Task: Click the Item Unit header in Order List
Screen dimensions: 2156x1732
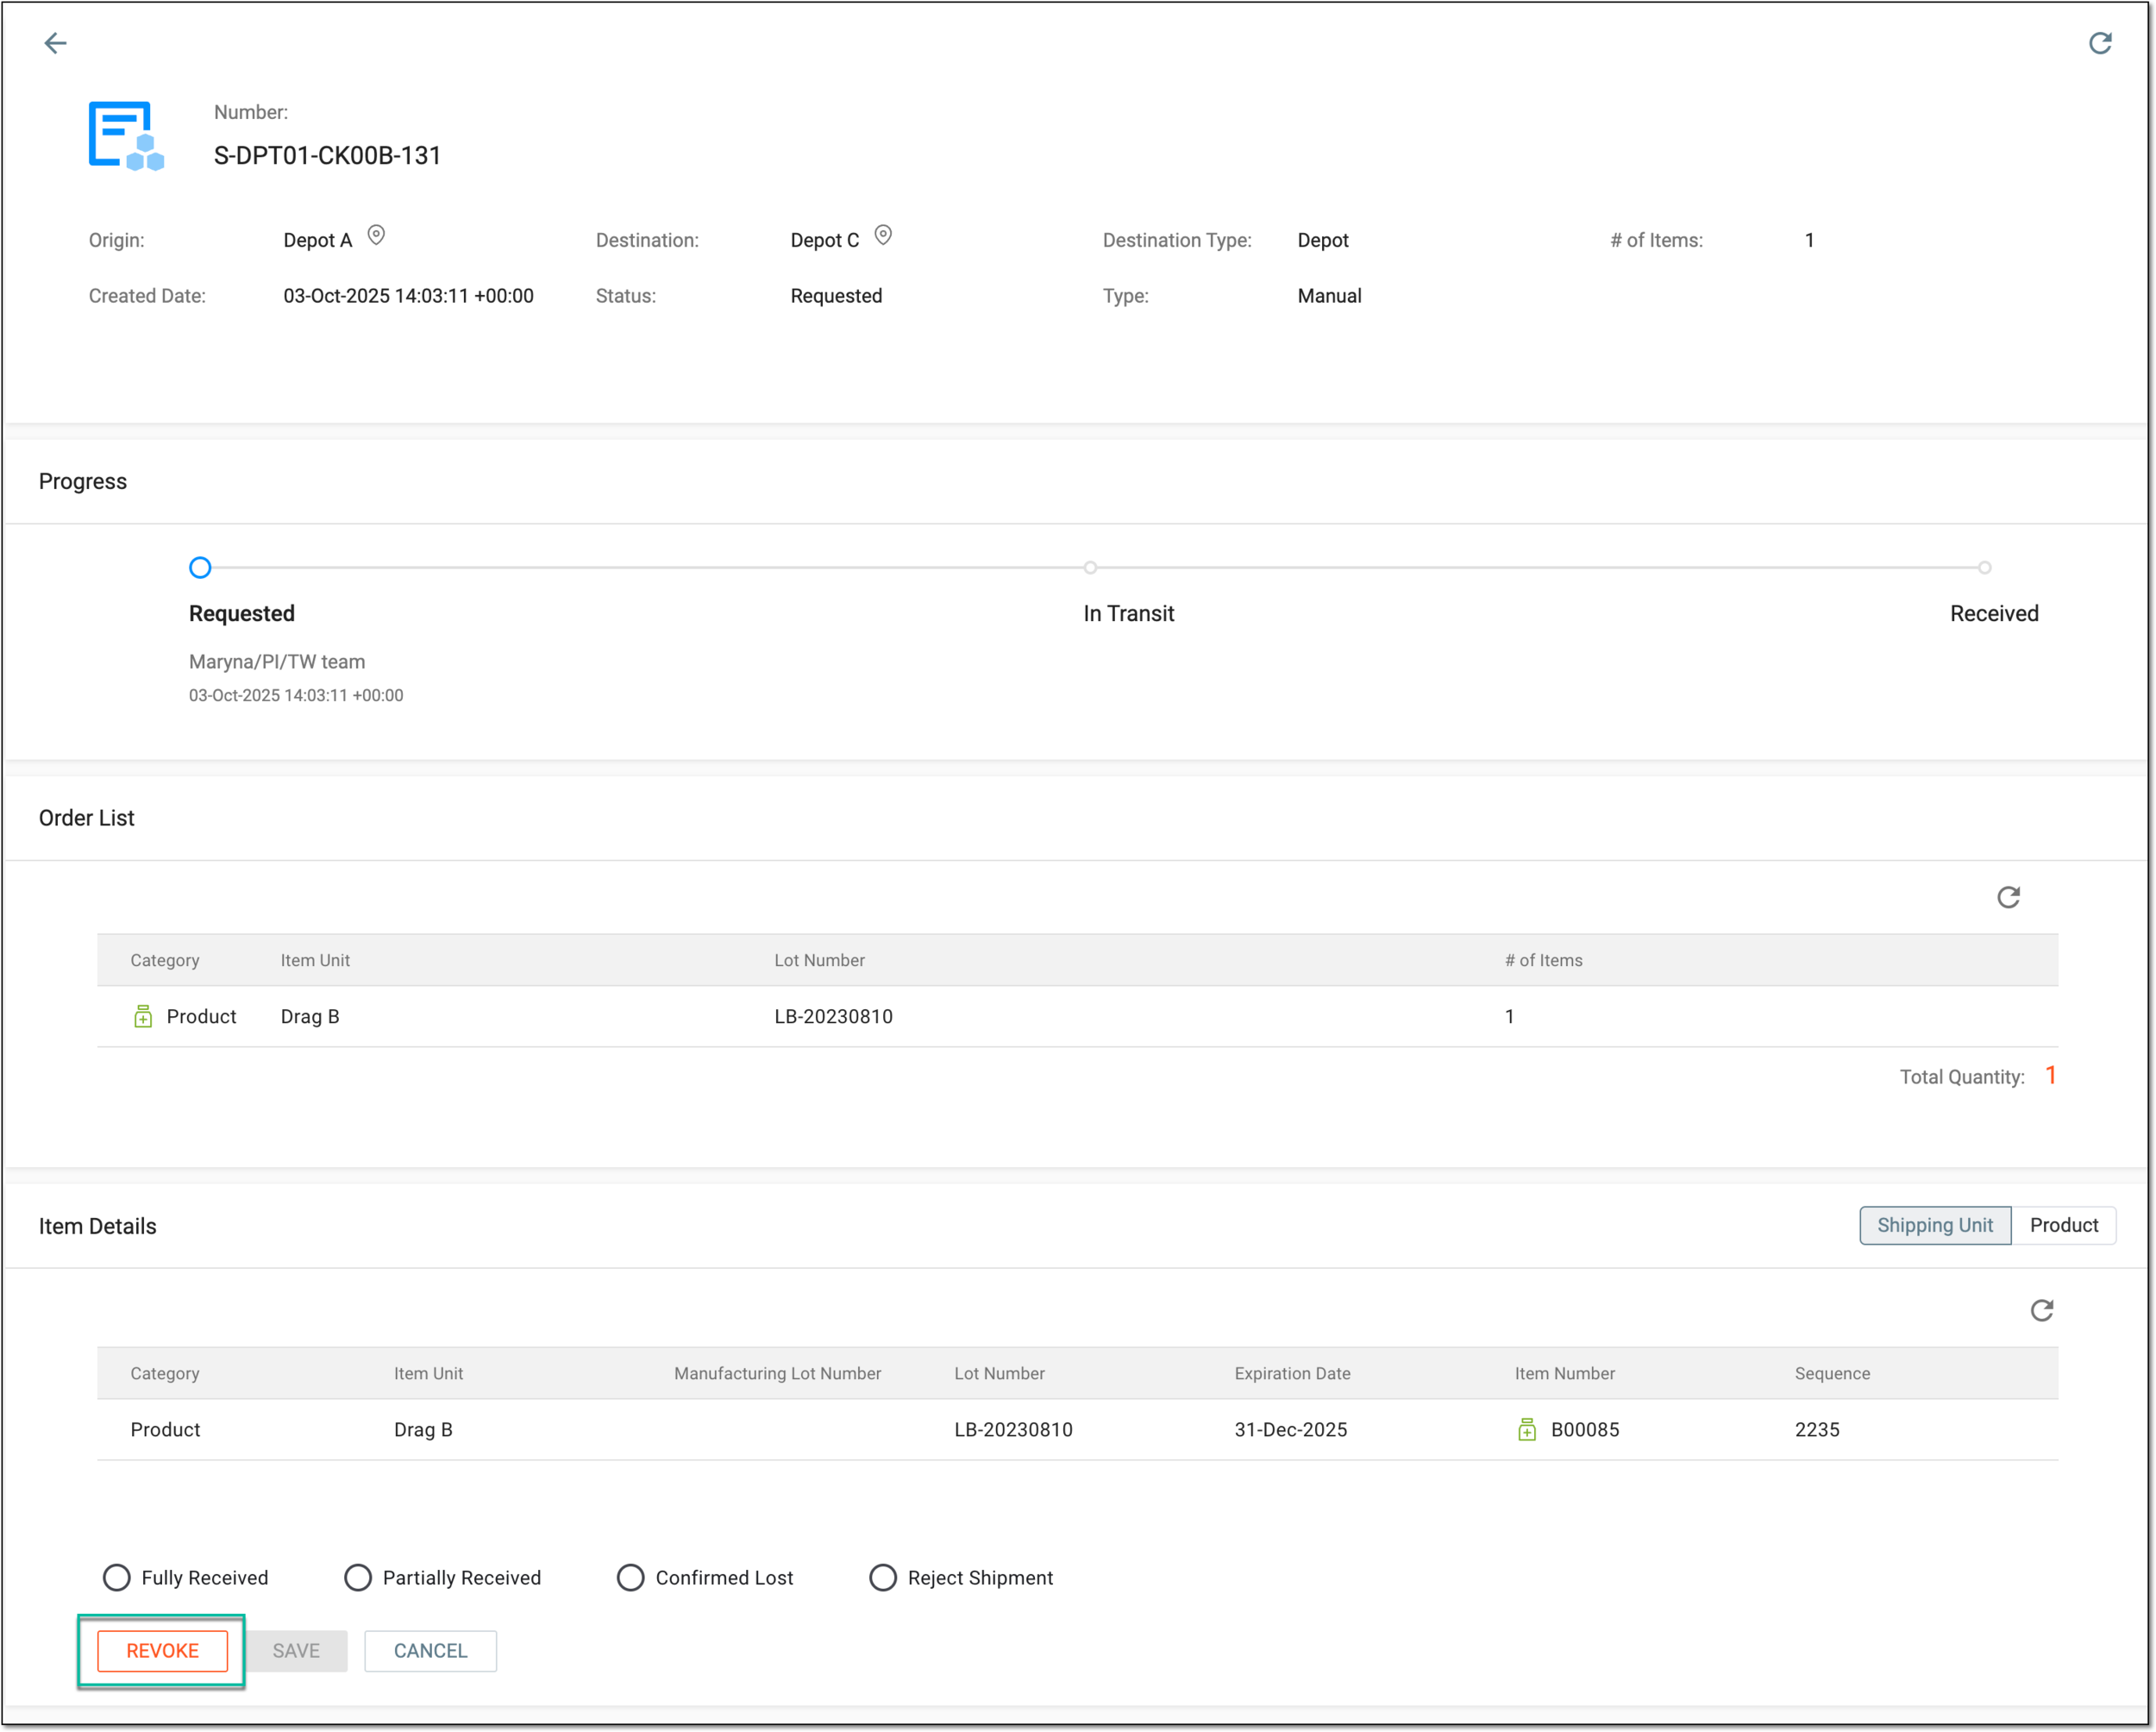Action: pyautogui.click(x=315, y=961)
